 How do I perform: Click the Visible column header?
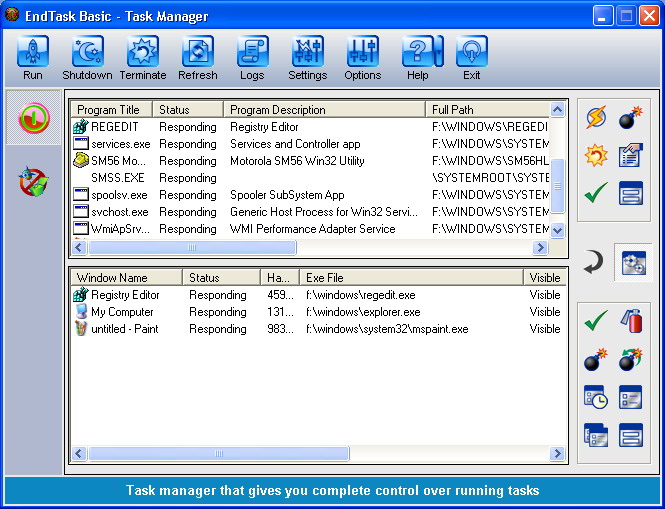[x=545, y=278]
